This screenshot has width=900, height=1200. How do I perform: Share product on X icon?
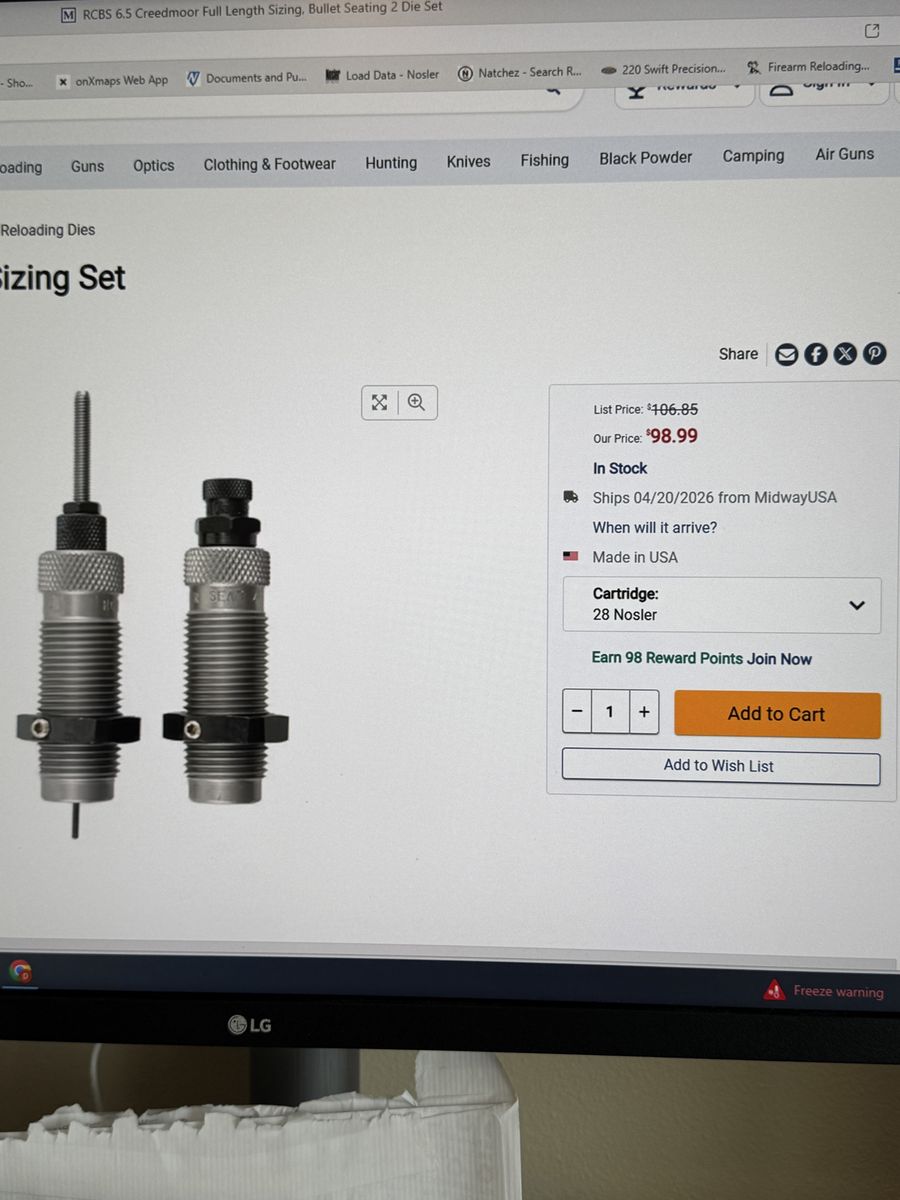point(845,354)
